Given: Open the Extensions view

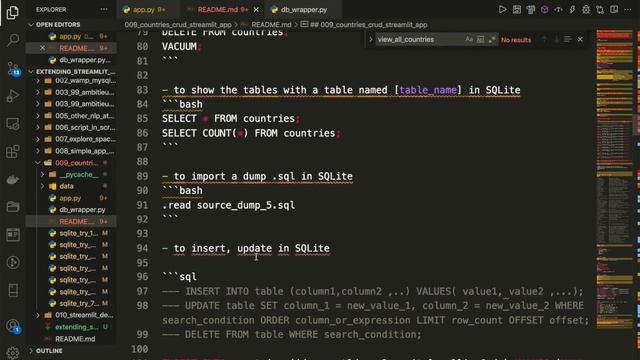Looking at the screenshot, I should pyautogui.click(x=13, y=151).
